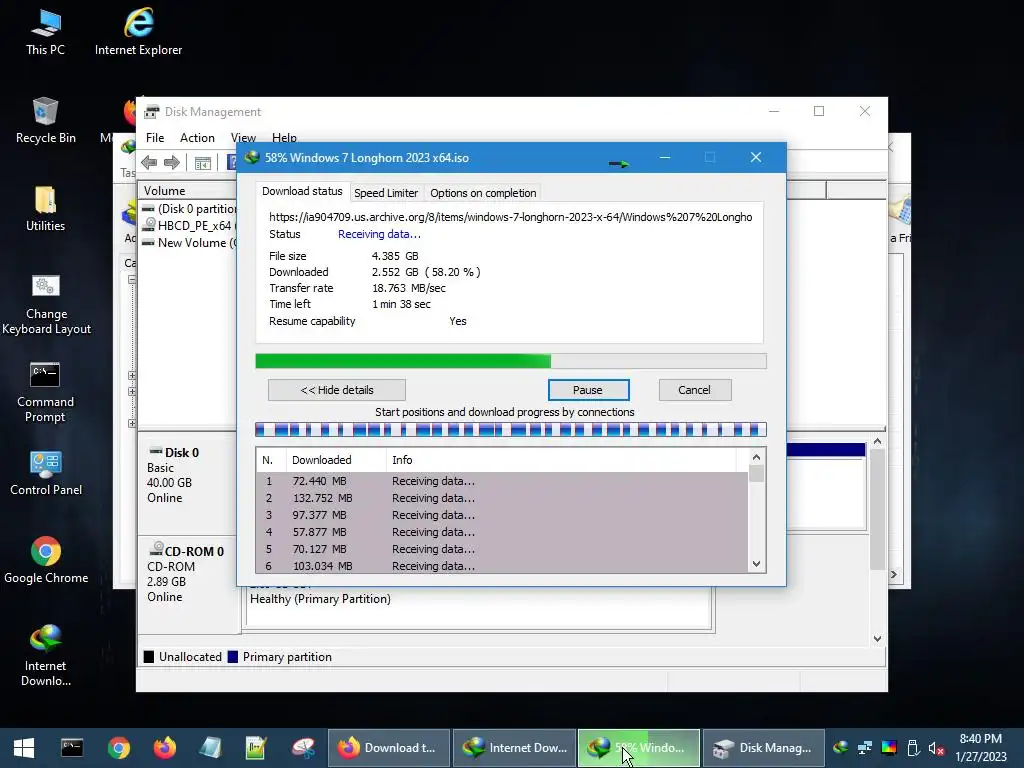The image size is (1024, 768).
Task: Open Help menu in Disk Management
Action: tap(284, 138)
